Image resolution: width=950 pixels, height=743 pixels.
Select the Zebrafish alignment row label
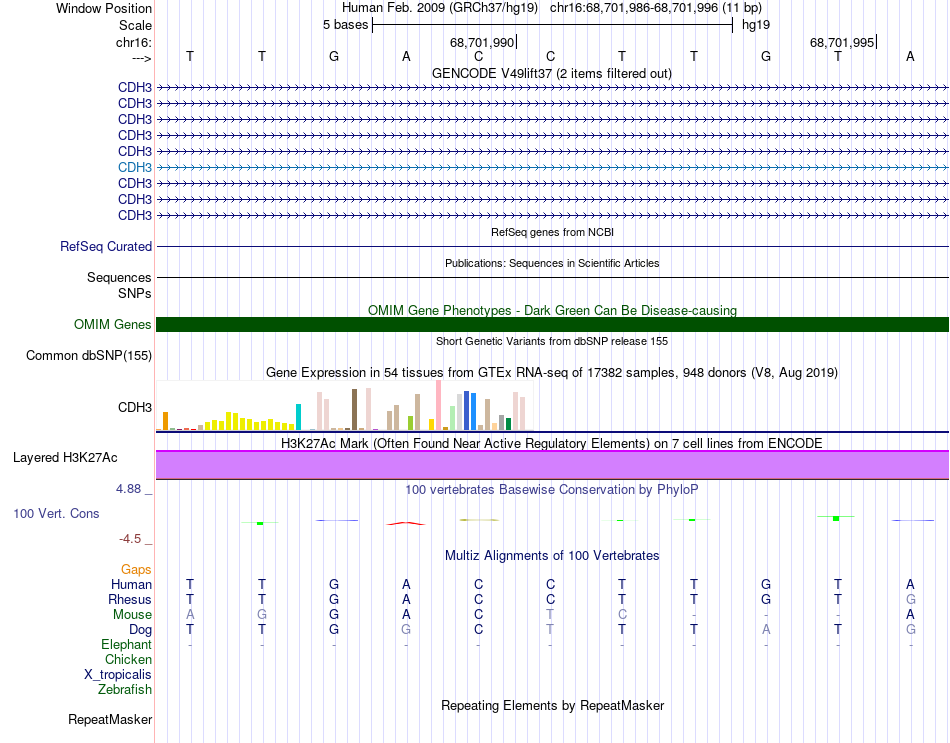125,690
